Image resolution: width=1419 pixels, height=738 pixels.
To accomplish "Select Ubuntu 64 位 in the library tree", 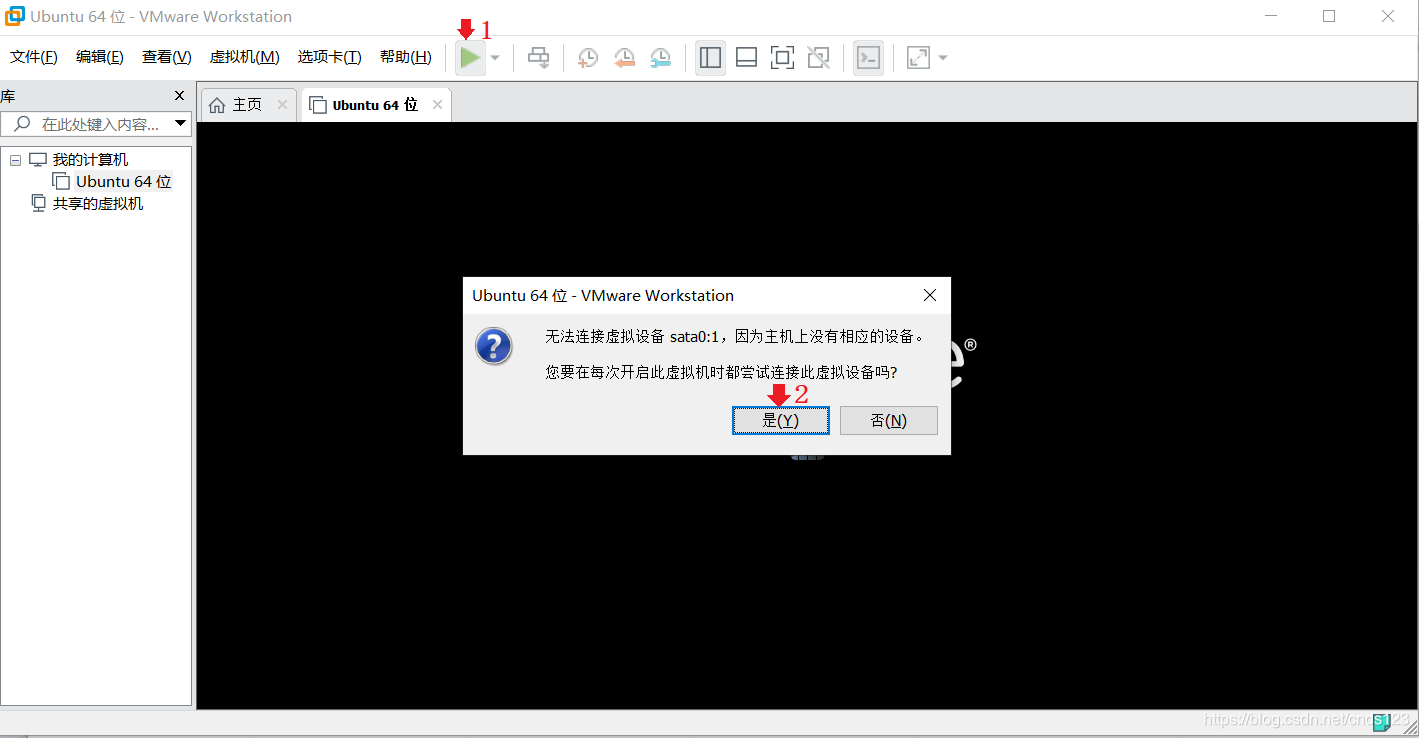I will coord(124,182).
